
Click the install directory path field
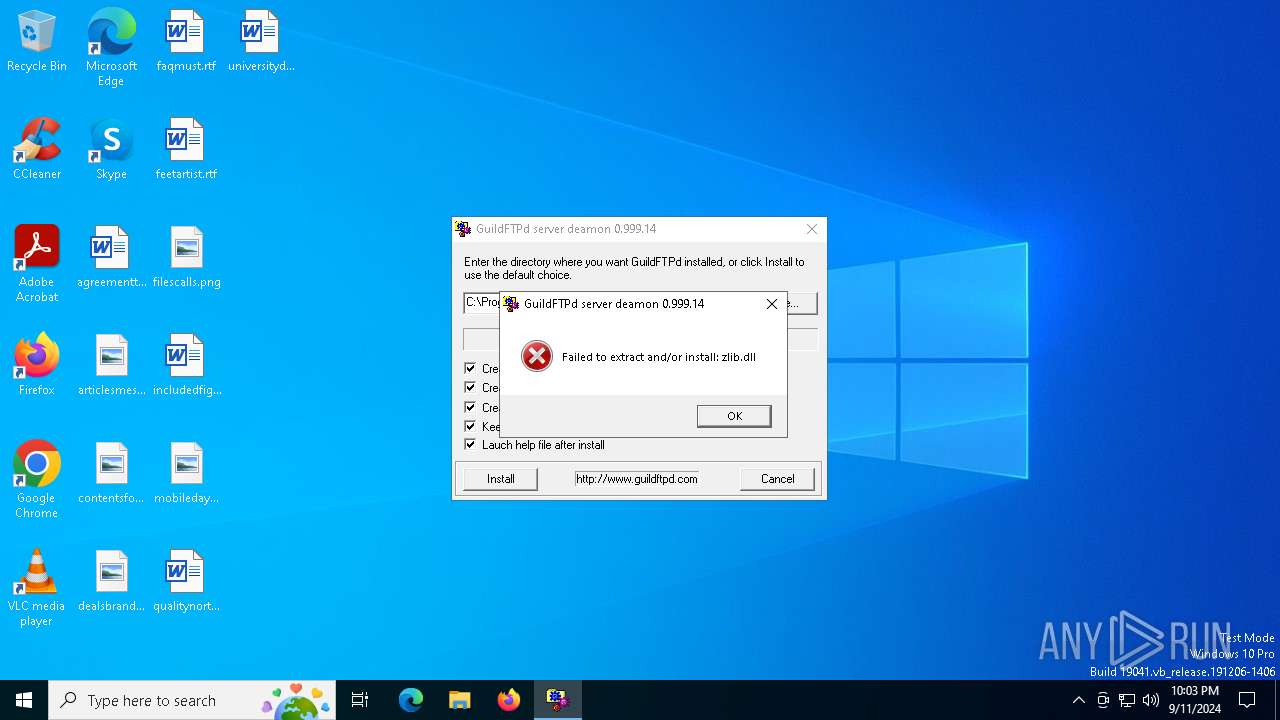point(482,302)
